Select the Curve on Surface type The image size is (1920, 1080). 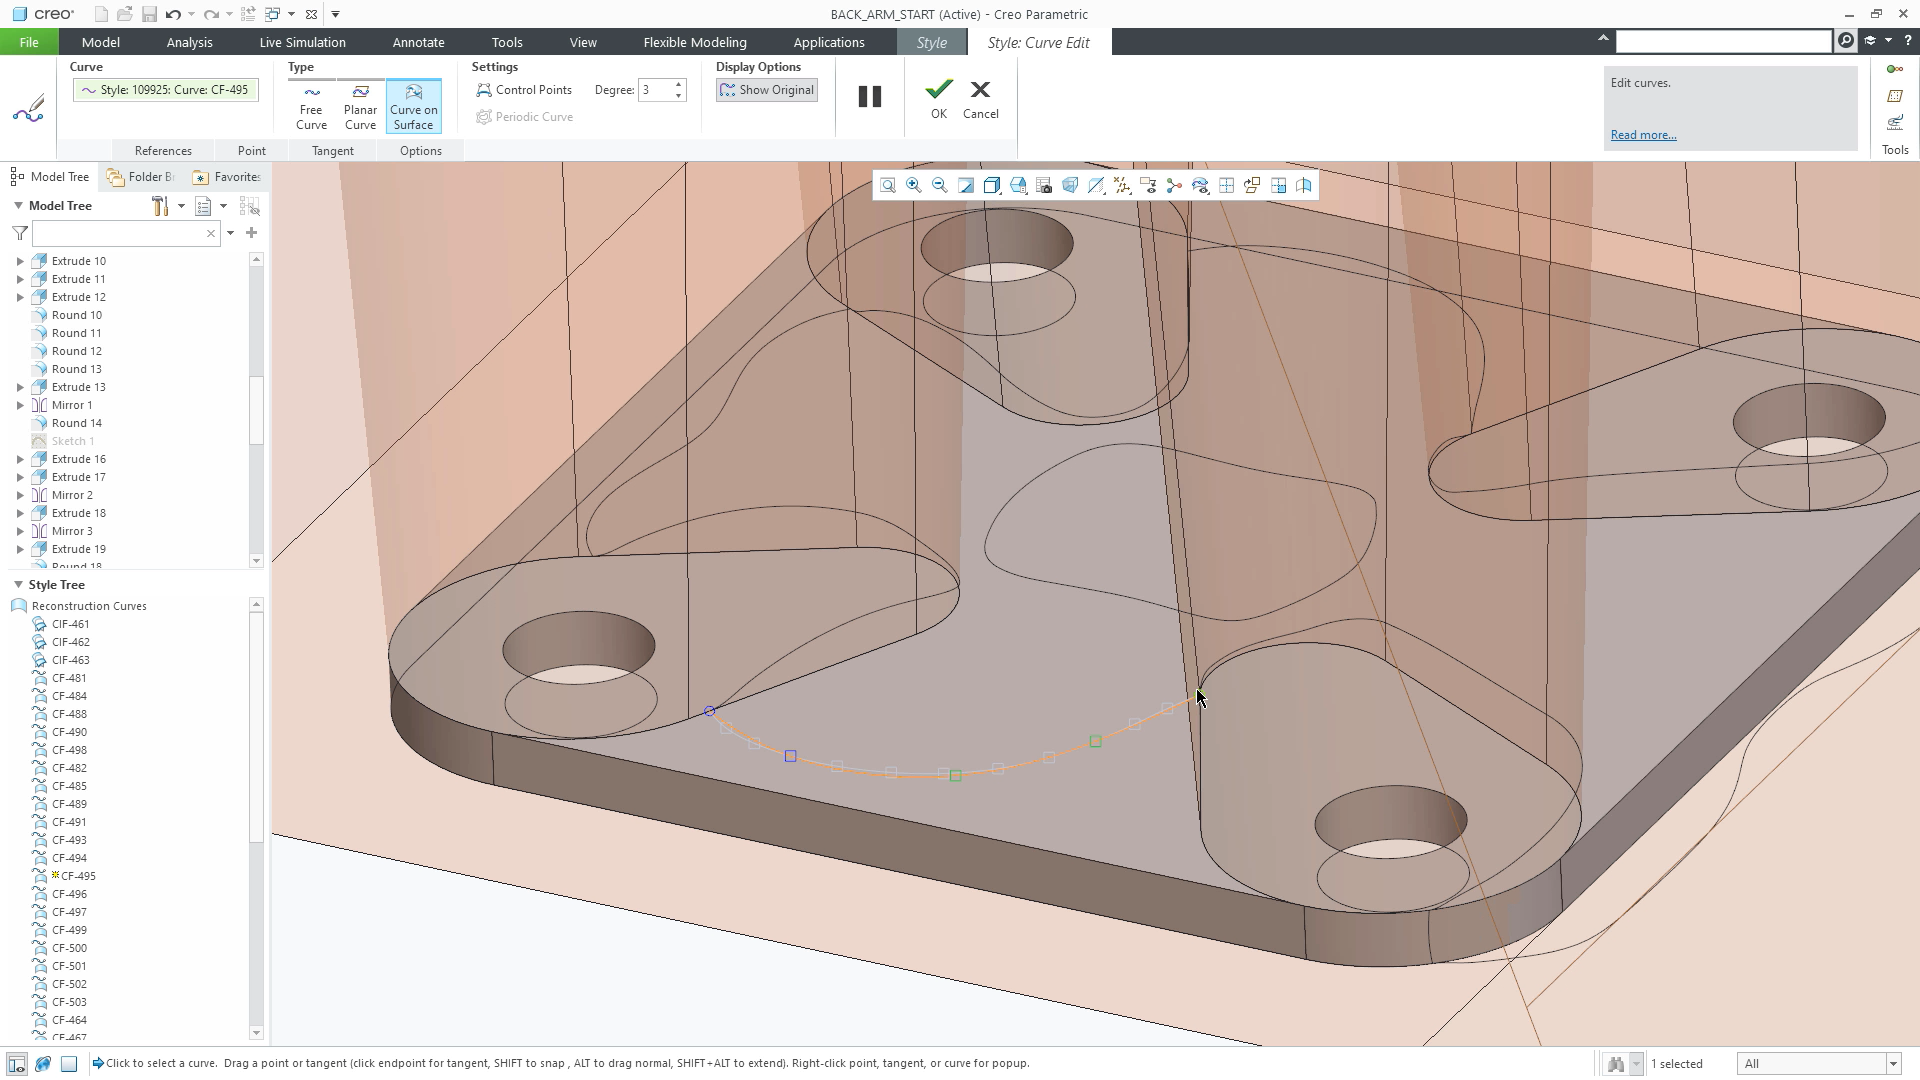coord(414,106)
